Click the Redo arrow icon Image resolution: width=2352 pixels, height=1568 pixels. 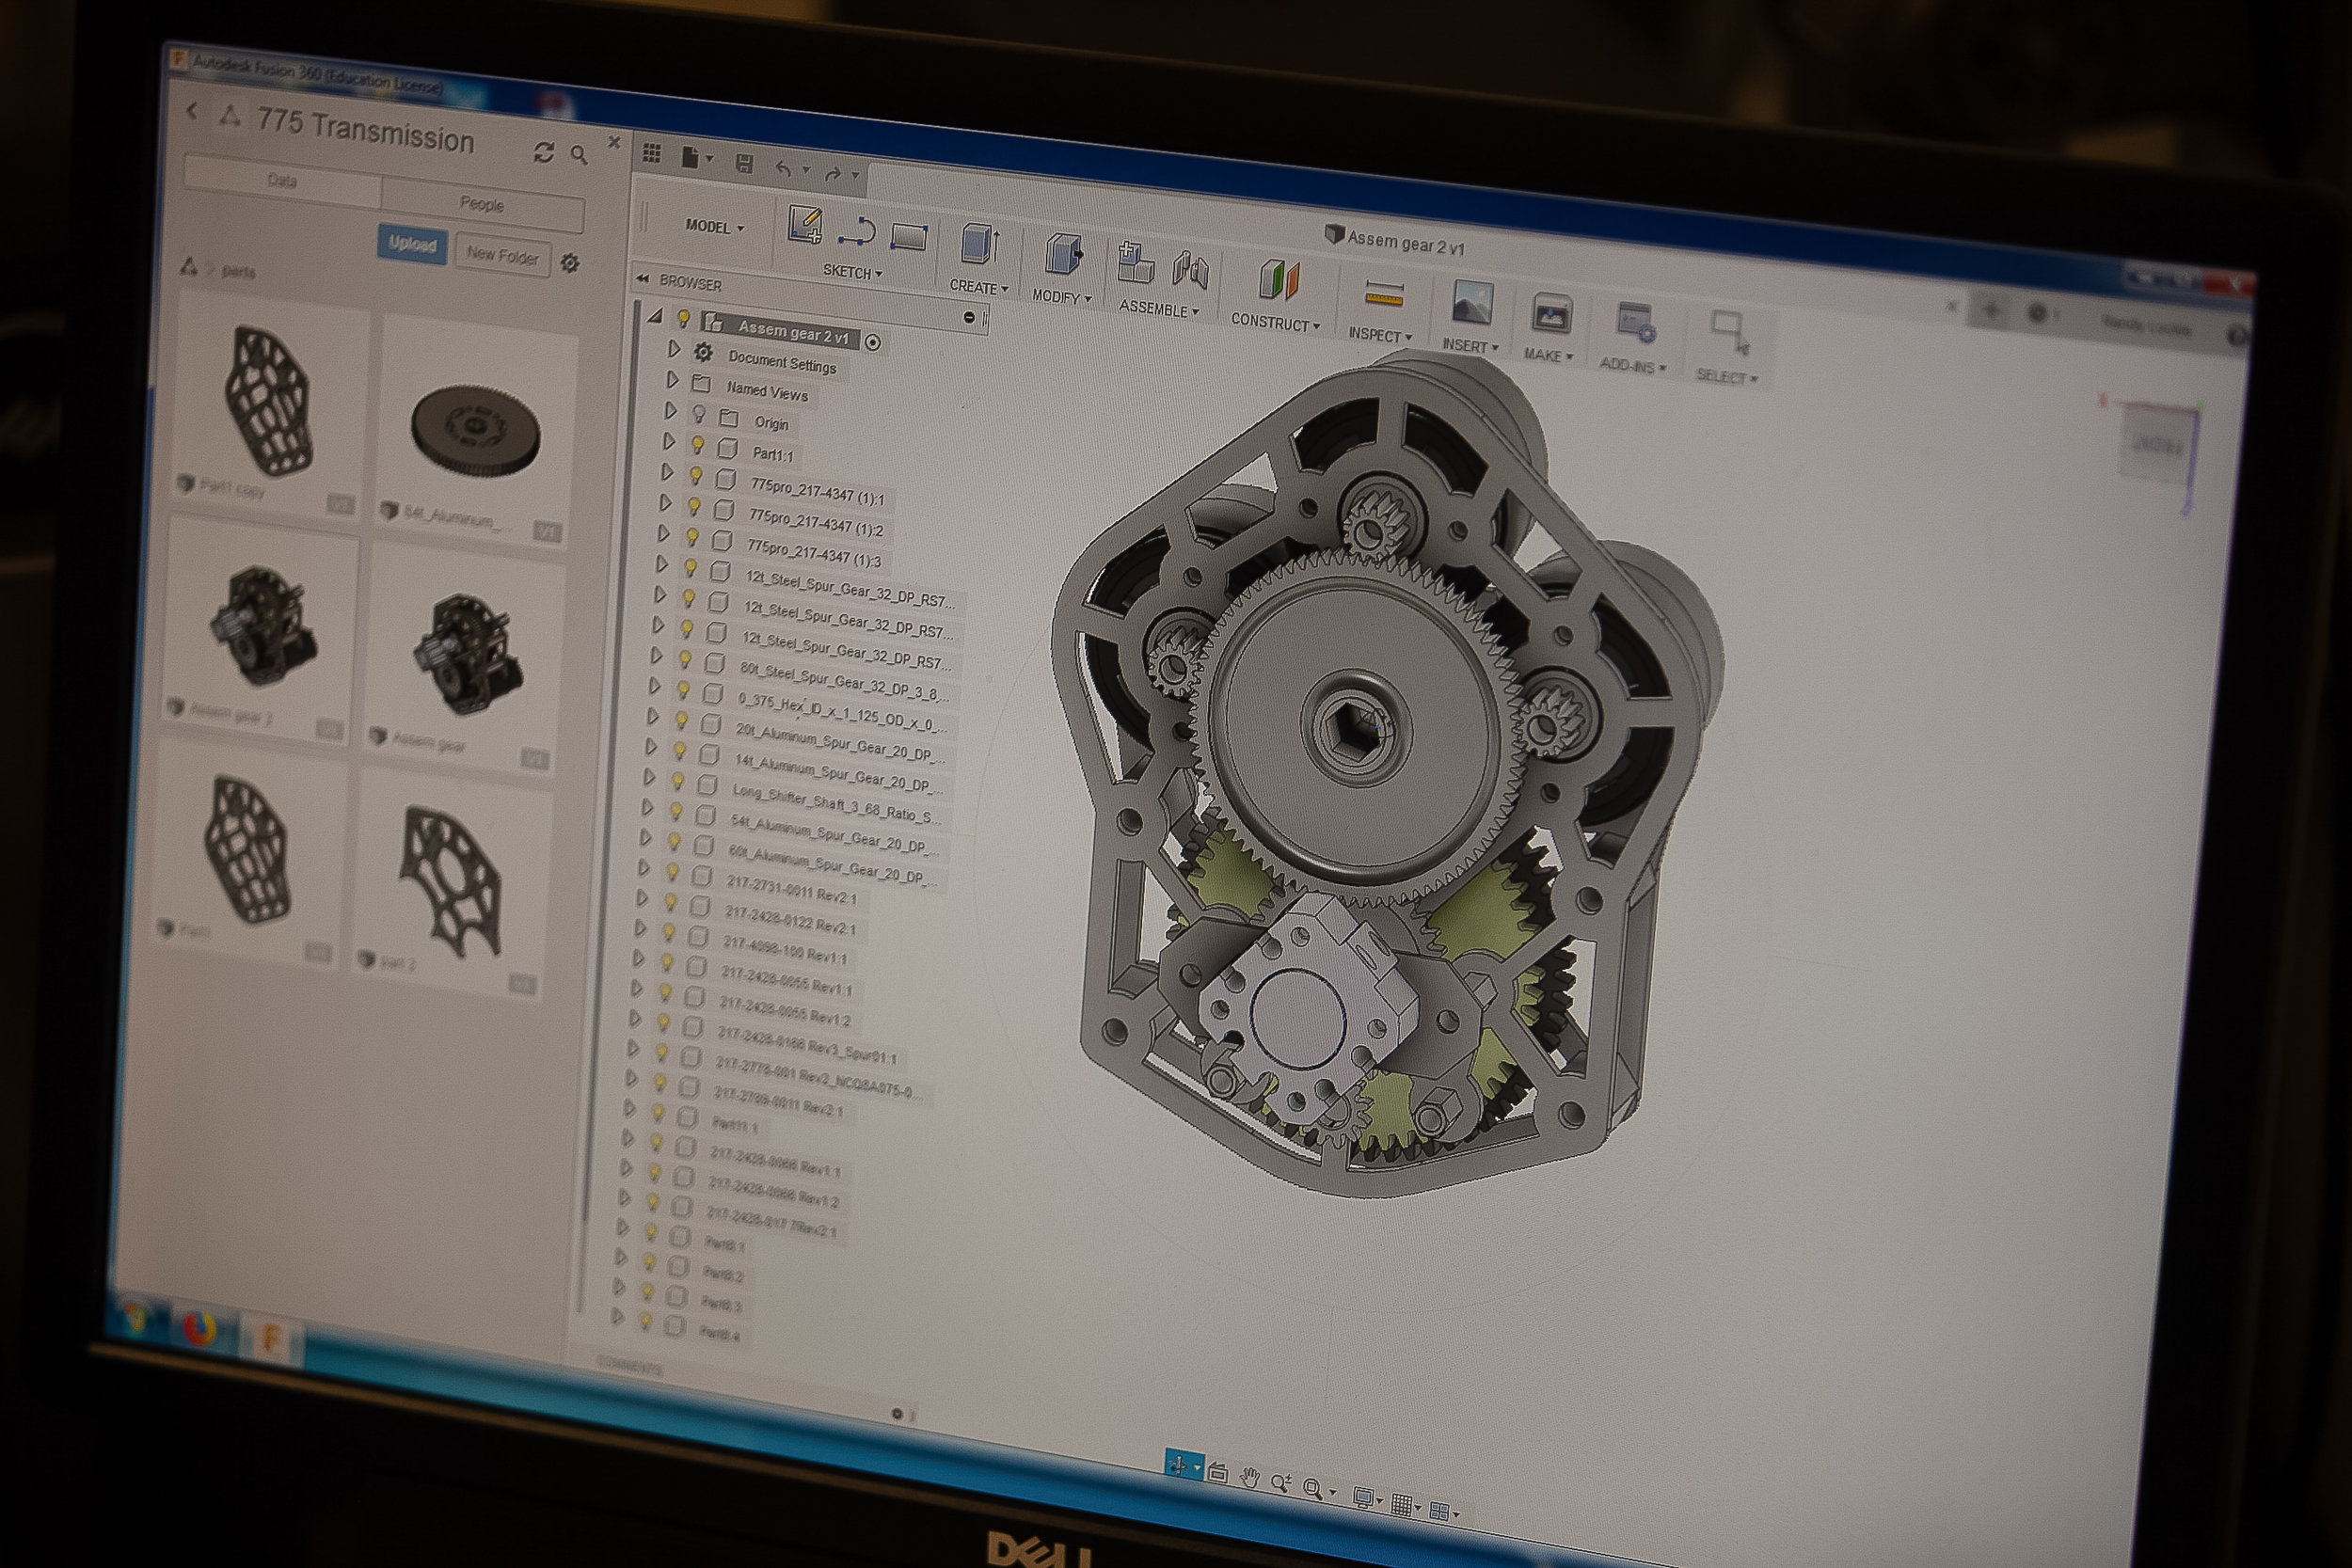click(832, 173)
